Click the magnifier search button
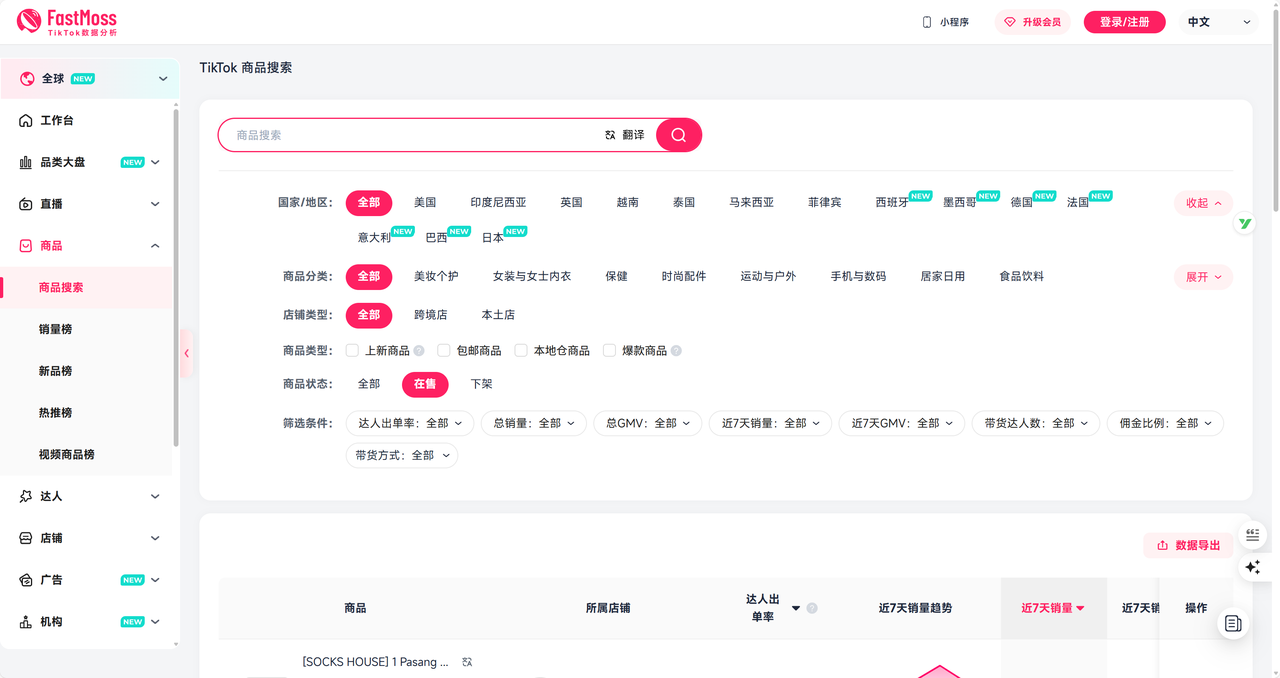 click(679, 135)
